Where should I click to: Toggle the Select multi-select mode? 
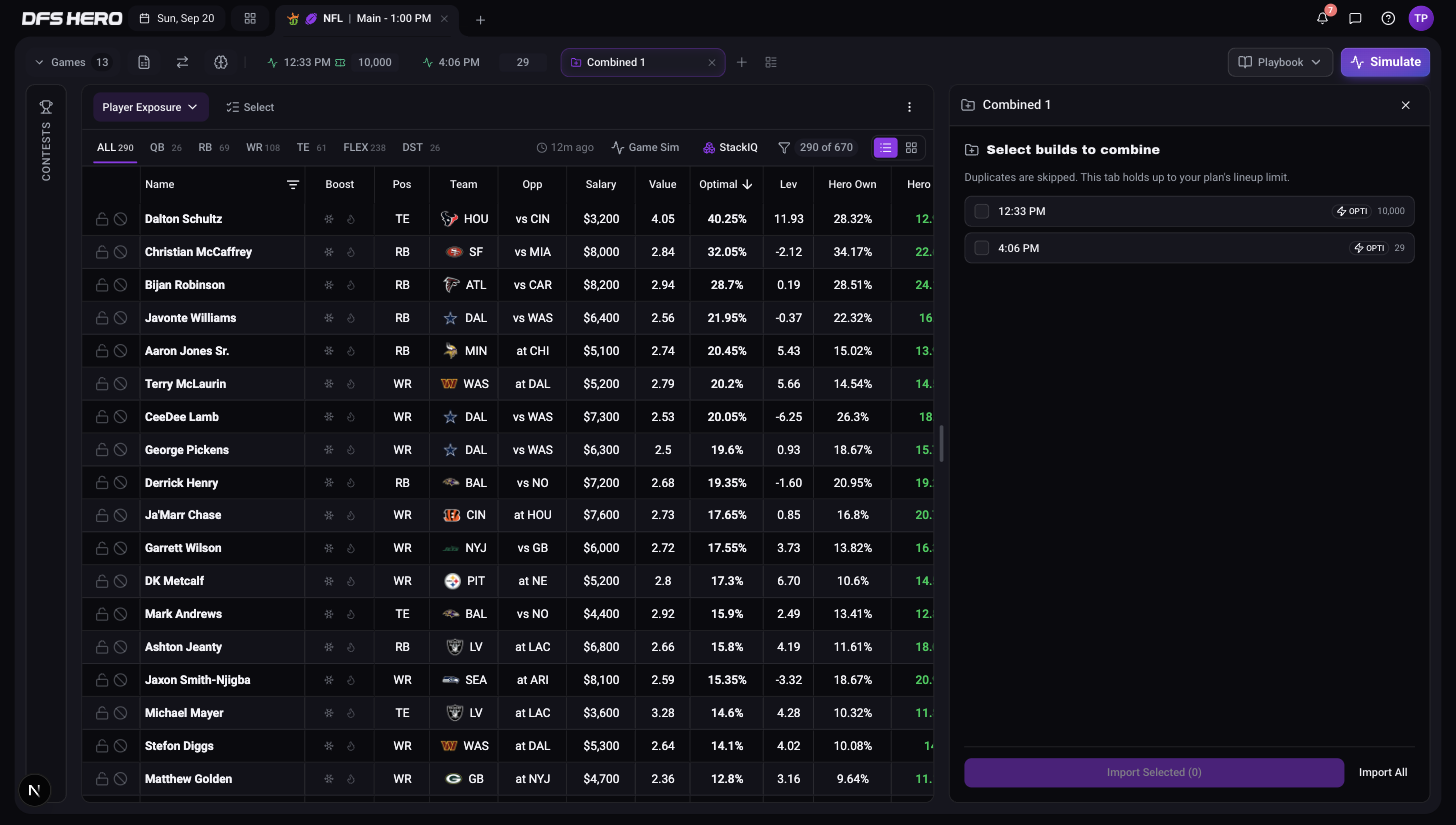(250, 107)
